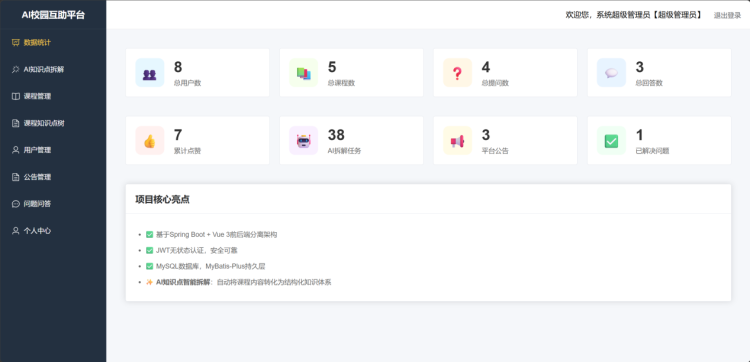This screenshot has width=750, height=362.
Task: Click the 问题问答 chat bubble icon
Action: point(15,204)
